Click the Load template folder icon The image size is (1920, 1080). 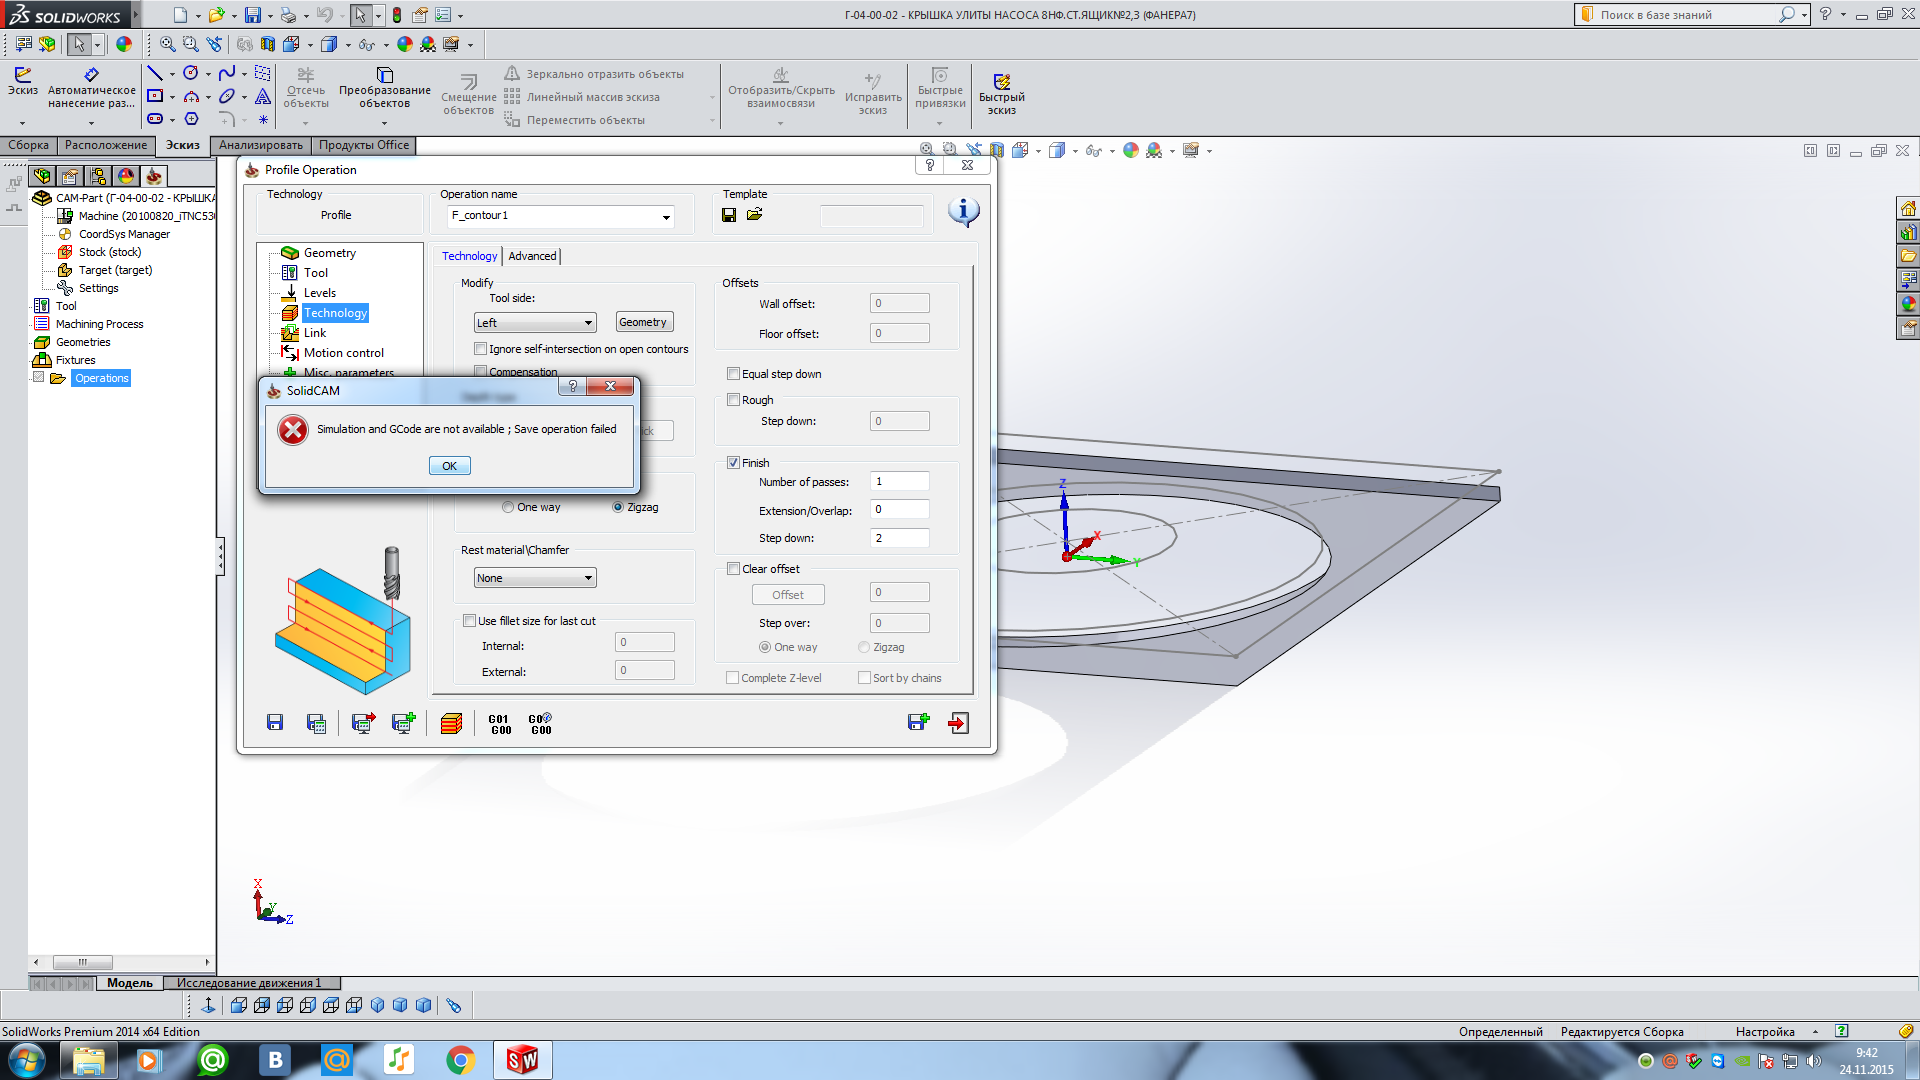(x=755, y=215)
